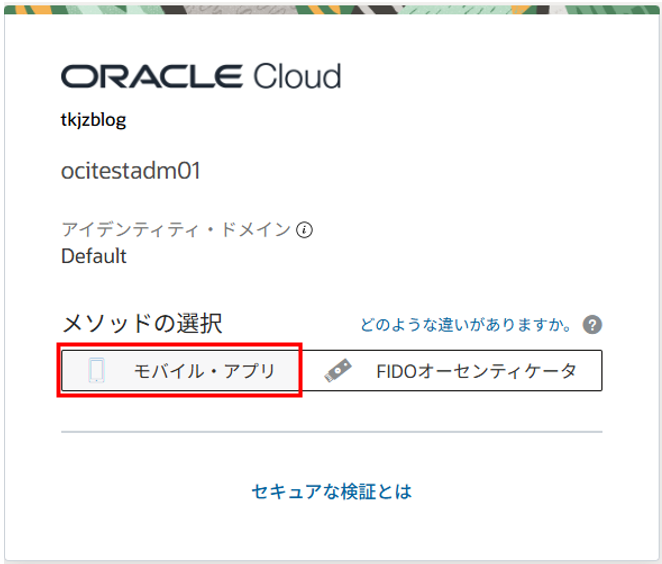The image size is (662, 564).
Task: Click the info icon beside アイデンティティ・ドメイン
Action: click(x=305, y=230)
